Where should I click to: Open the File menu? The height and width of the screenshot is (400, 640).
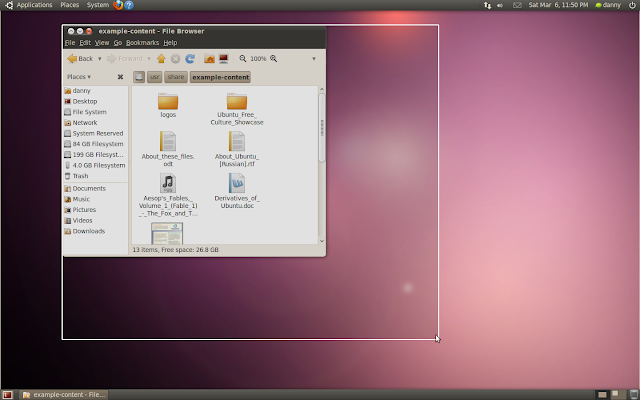[x=70, y=42]
